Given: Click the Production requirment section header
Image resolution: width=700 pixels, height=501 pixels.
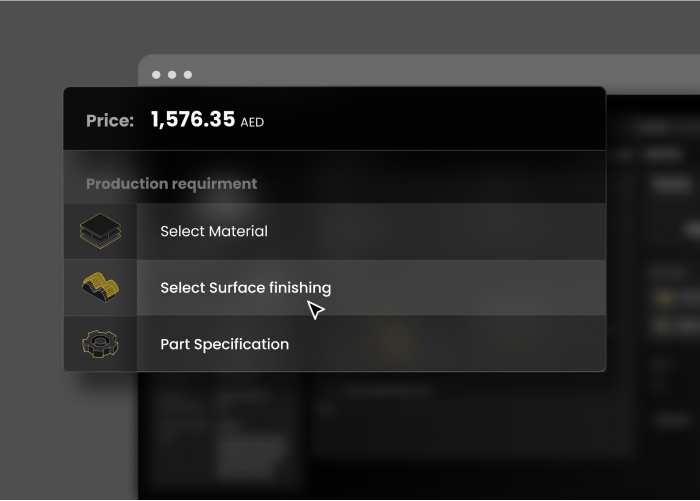Looking at the screenshot, I should click(x=171, y=184).
